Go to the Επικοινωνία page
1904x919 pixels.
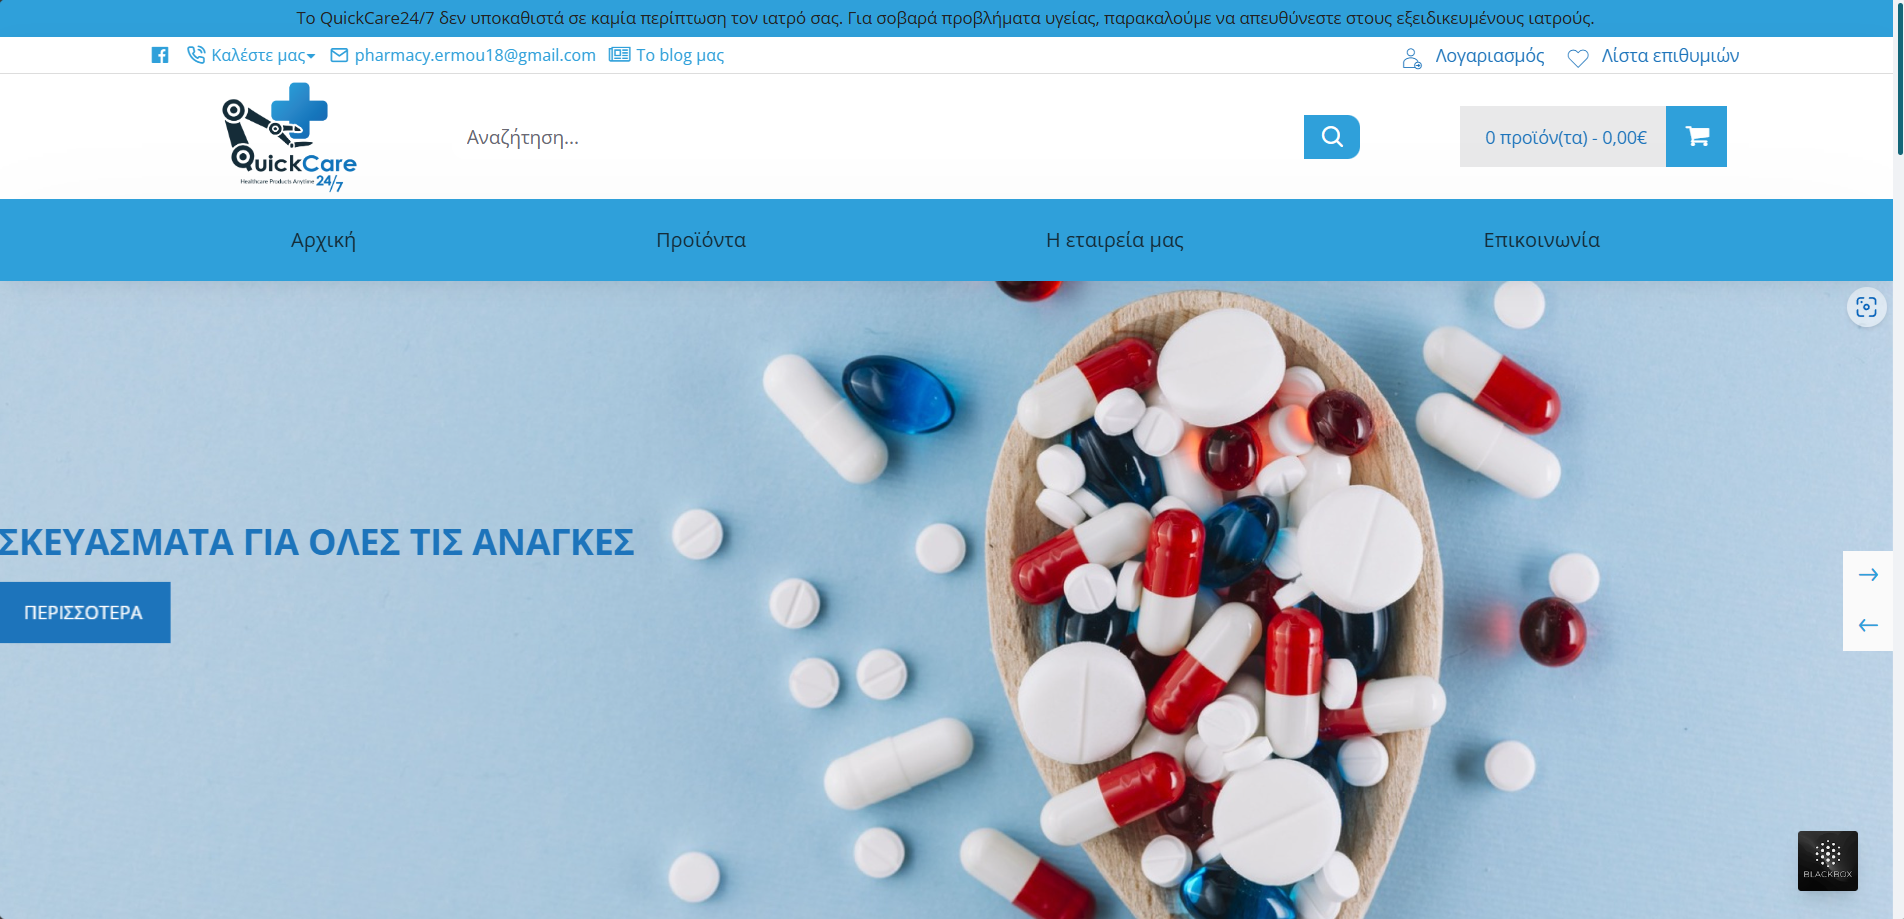coord(1541,240)
